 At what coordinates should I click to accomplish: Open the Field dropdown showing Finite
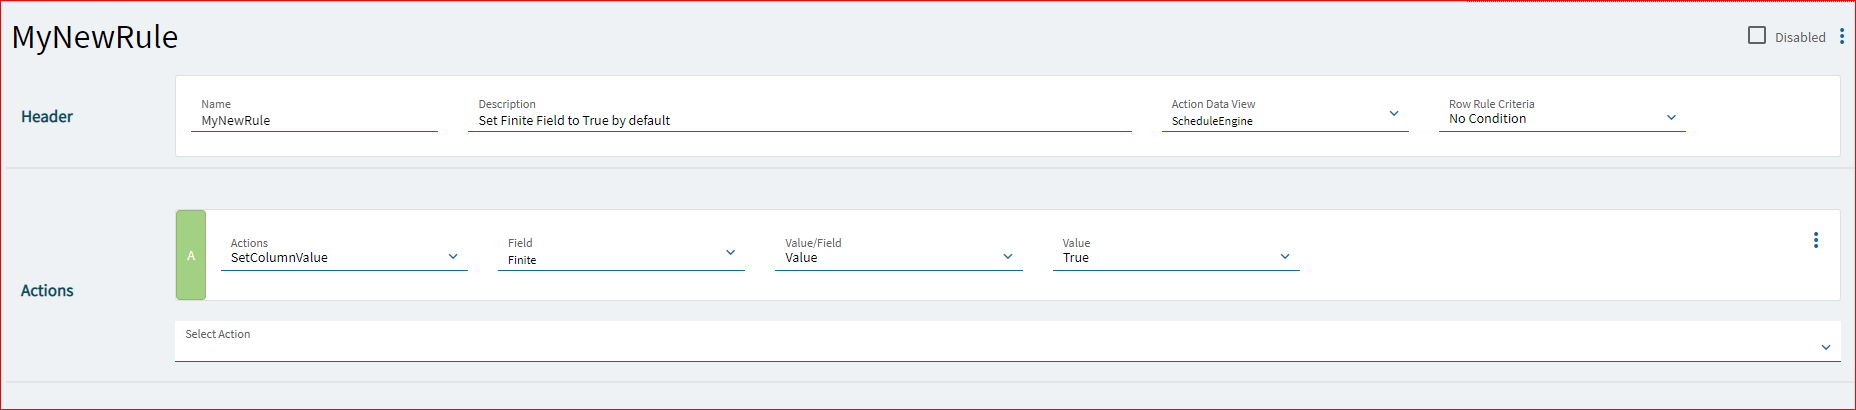click(x=621, y=256)
